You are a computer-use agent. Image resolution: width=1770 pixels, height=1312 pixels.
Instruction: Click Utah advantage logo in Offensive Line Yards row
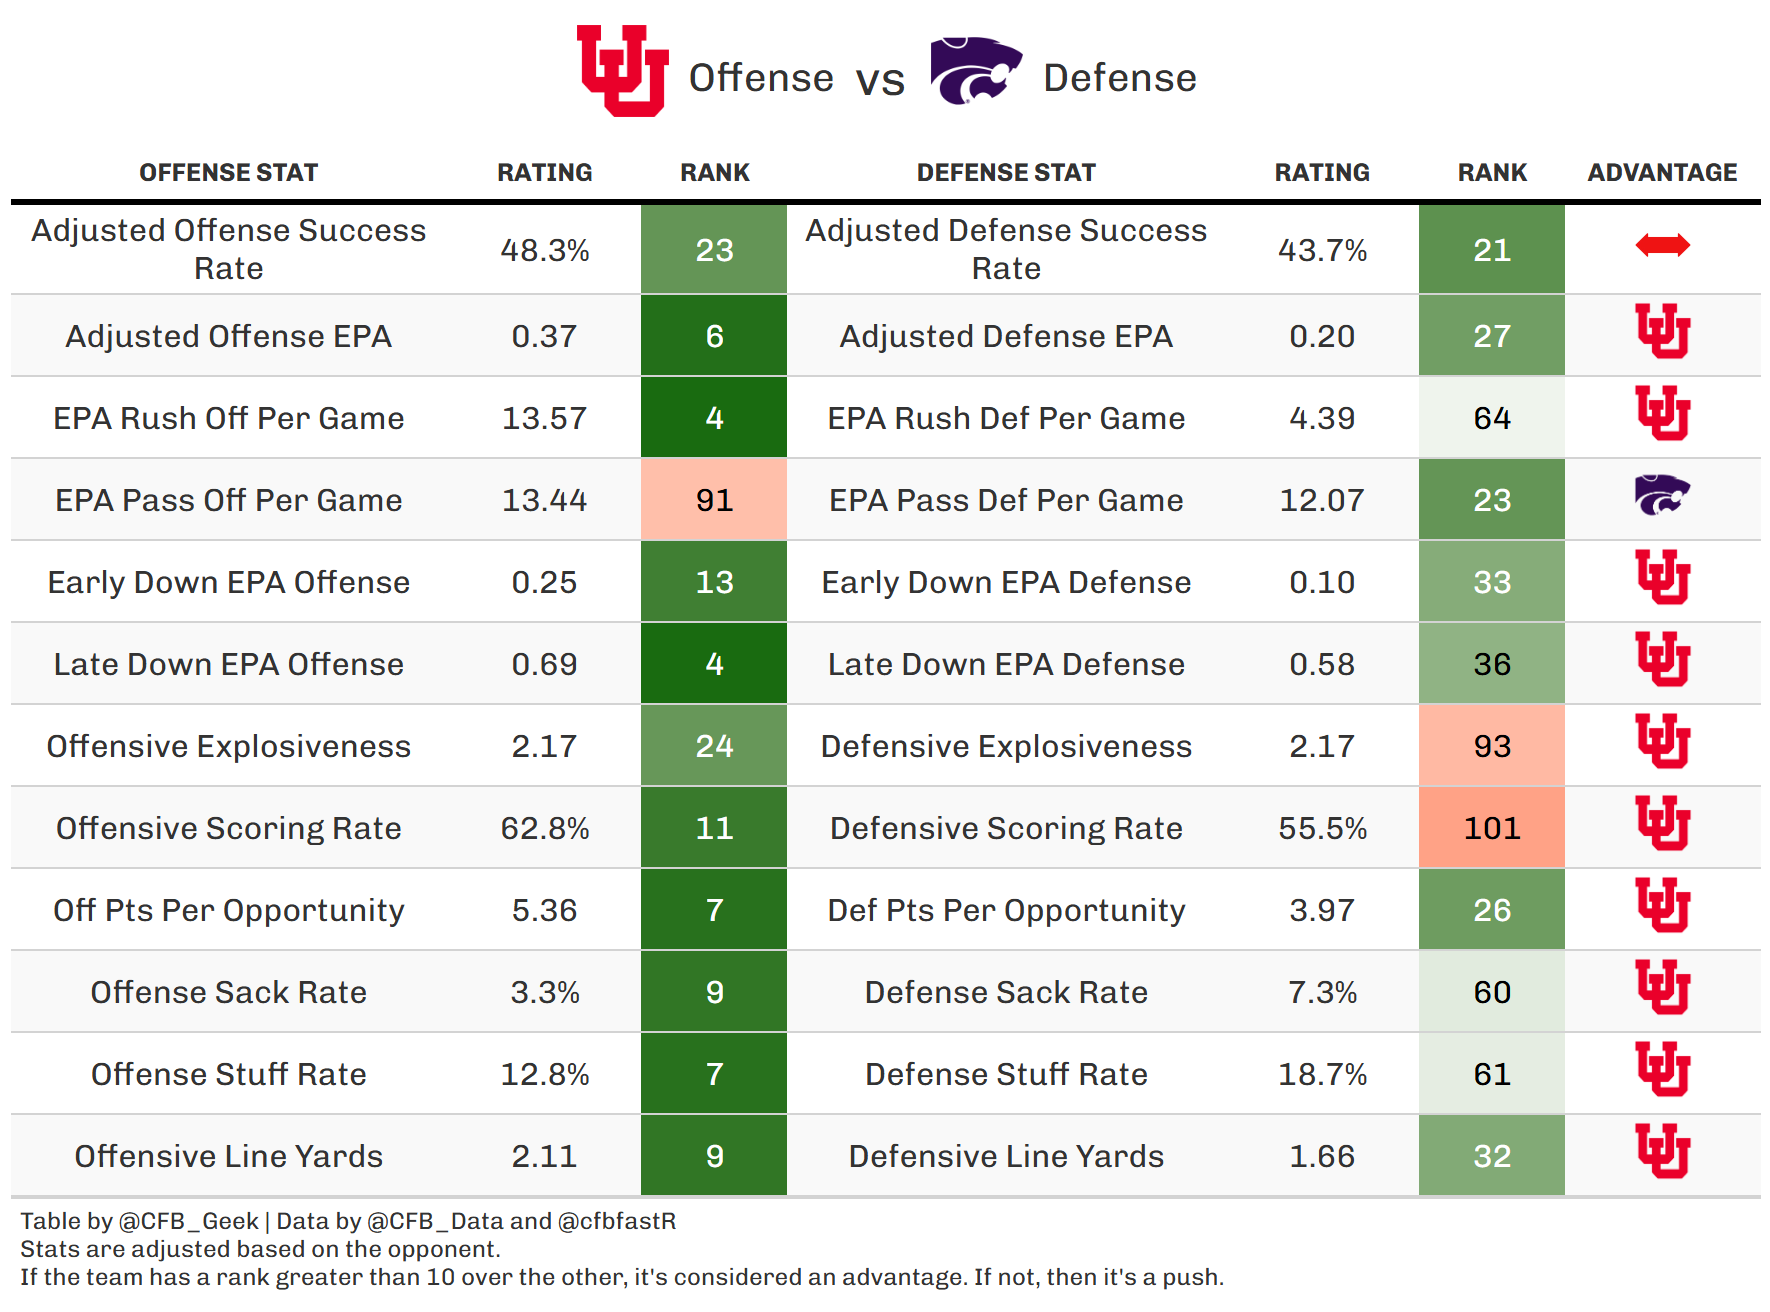(1662, 1151)
